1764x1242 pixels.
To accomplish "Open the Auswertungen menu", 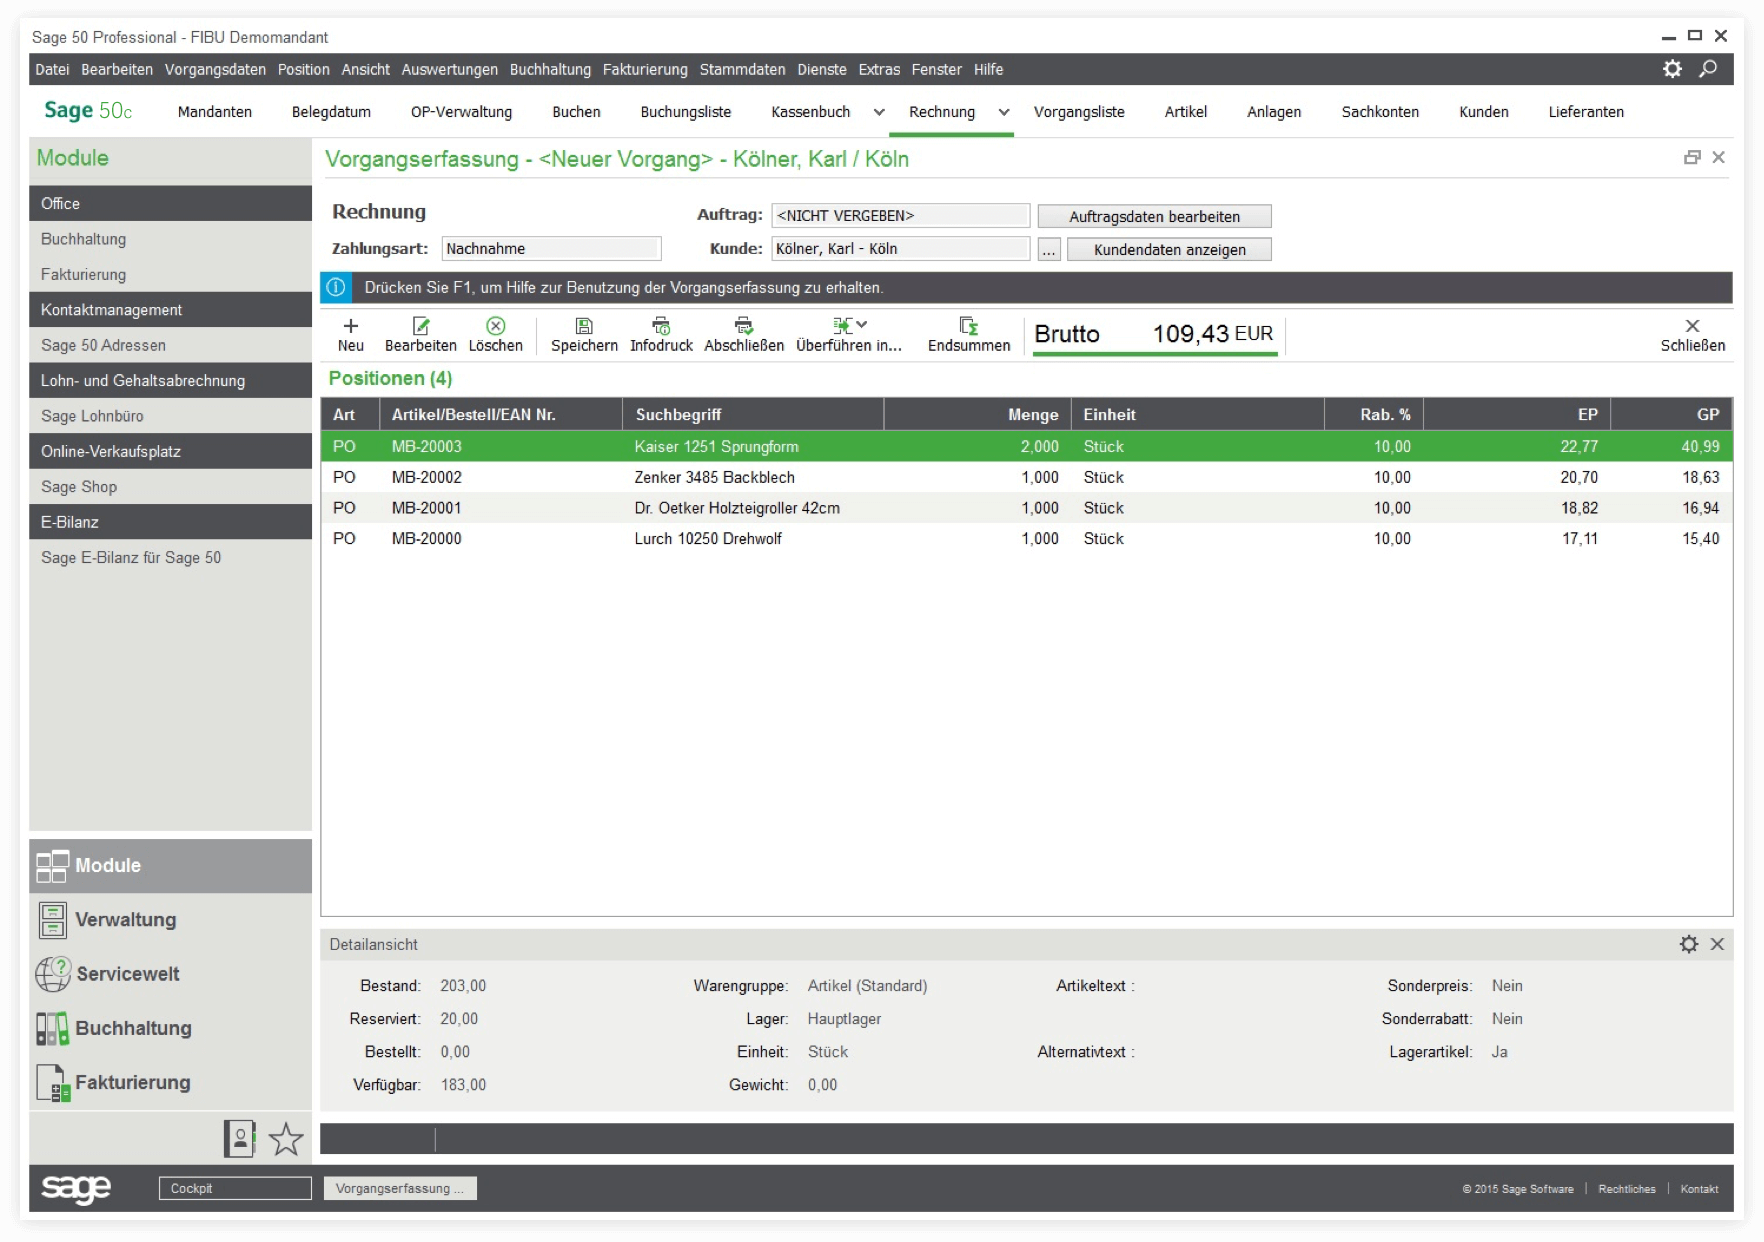I will click(x=449, y=69).
